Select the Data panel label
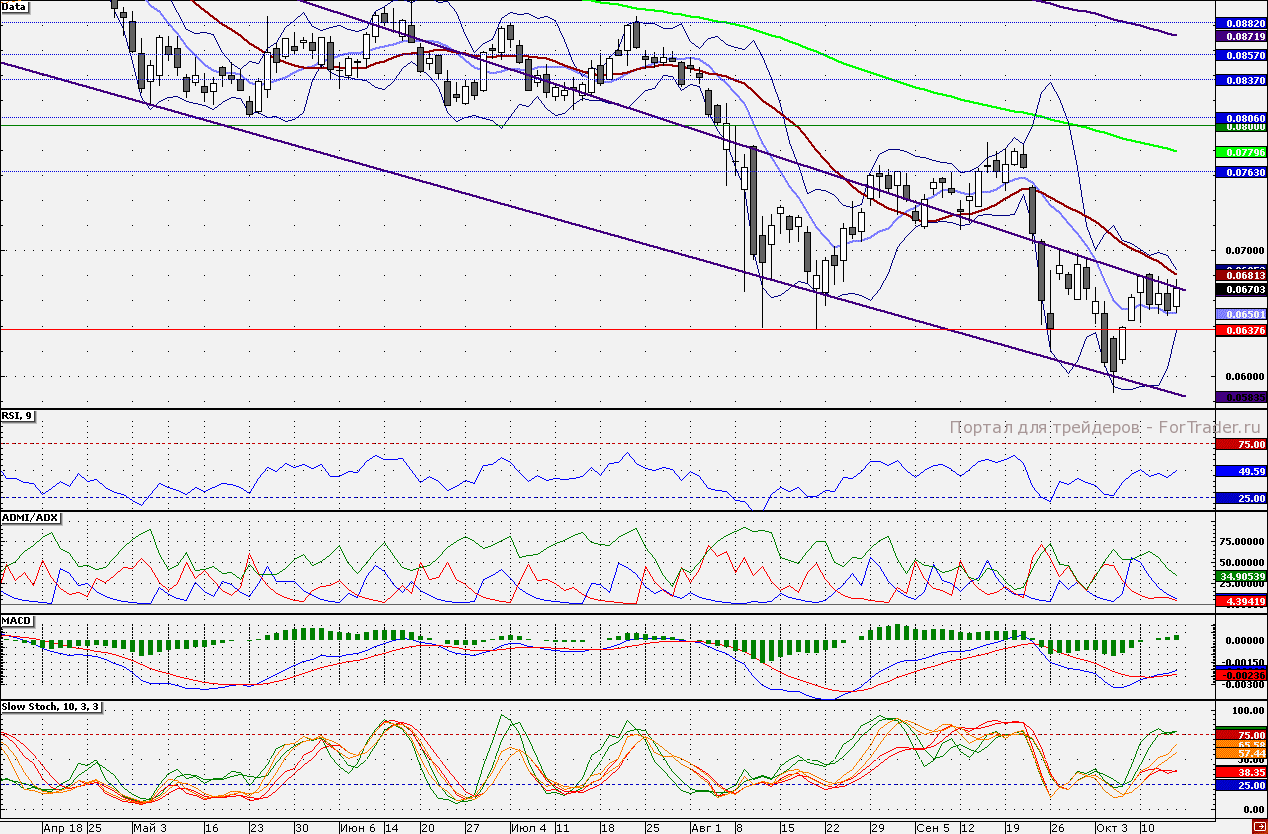Image resolution: width=1268 pixels, height=834 pixels. coord(15,6)
